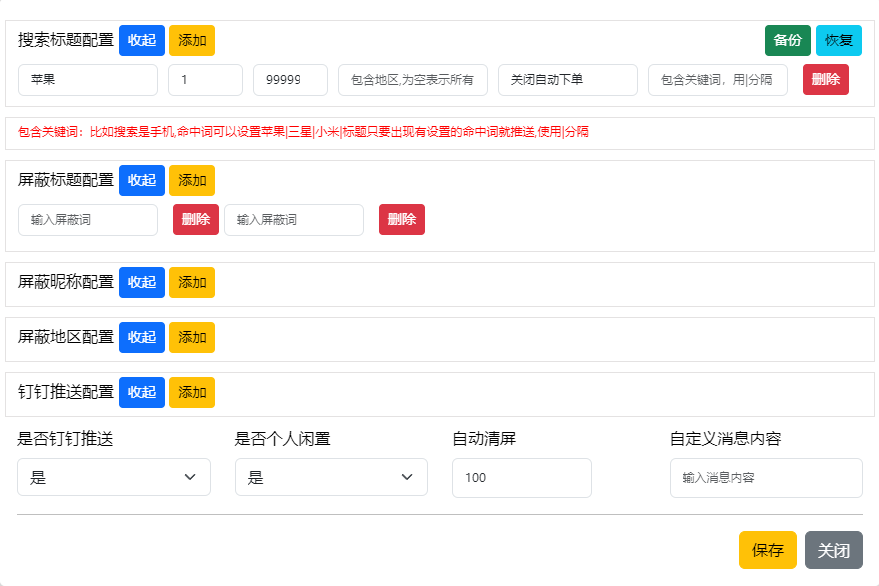Click 添加 in 屏蔽地区配置 section
Viewport: 879px width, 586px height.
[x=192, y=337]
